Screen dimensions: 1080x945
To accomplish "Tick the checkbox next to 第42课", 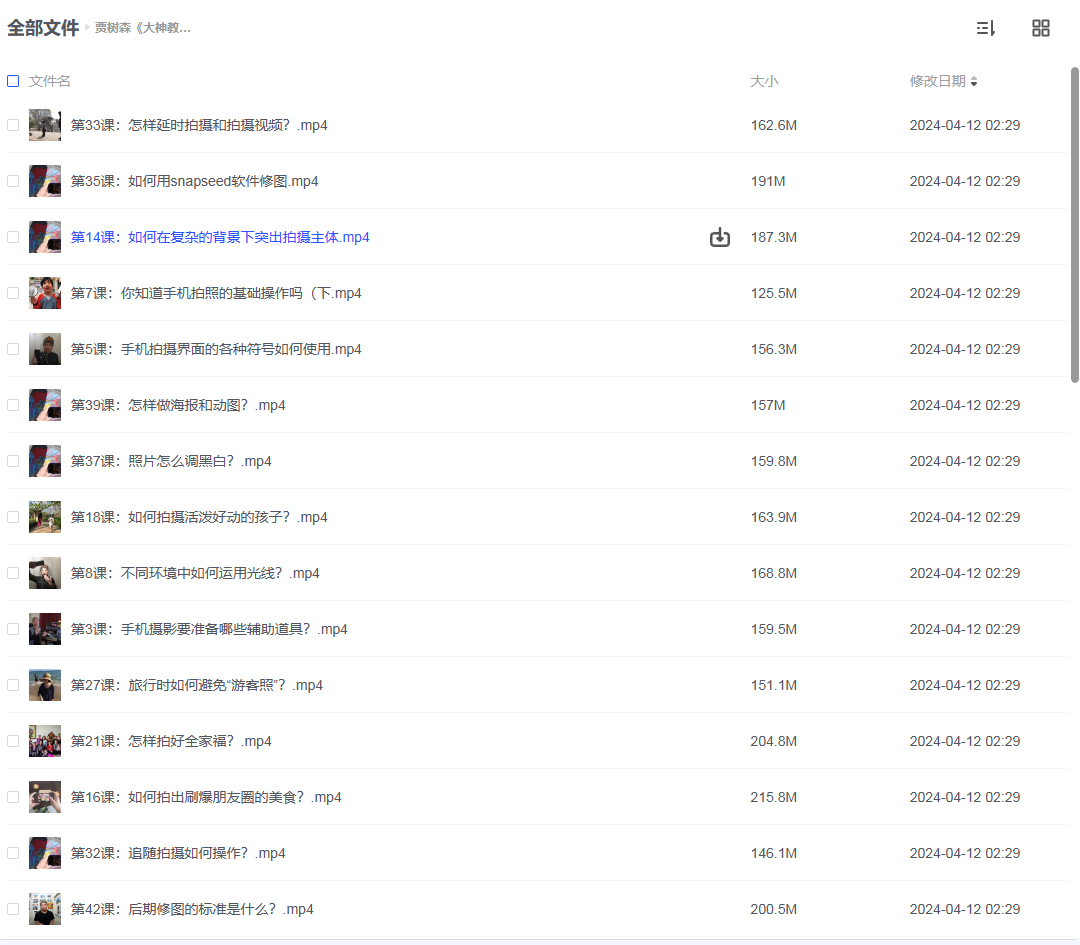I will tap(13, 909).
